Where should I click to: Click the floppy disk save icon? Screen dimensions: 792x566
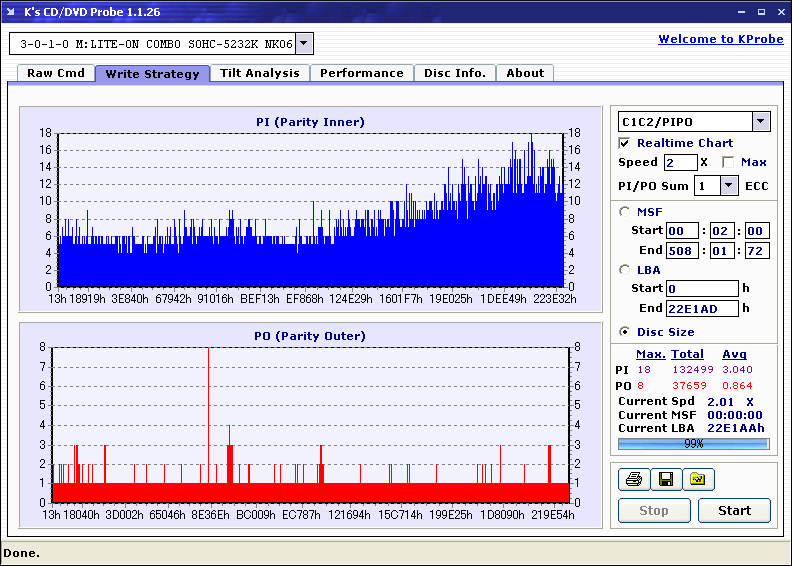point(665,480)
